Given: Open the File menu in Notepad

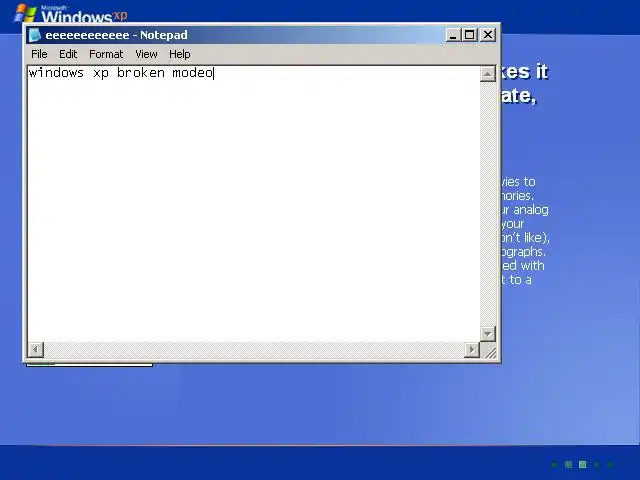Looking at the screenshot, I should point(39,54).
